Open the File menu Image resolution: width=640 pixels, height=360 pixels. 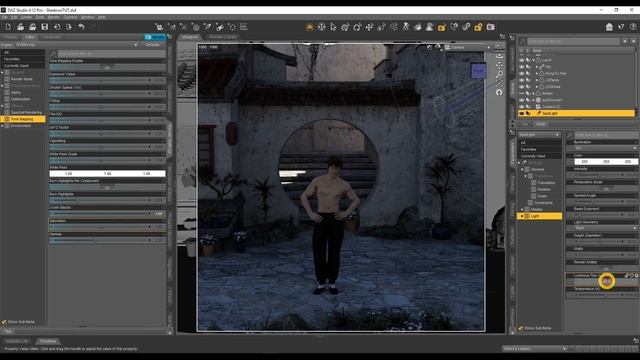(x=4, y=17)
